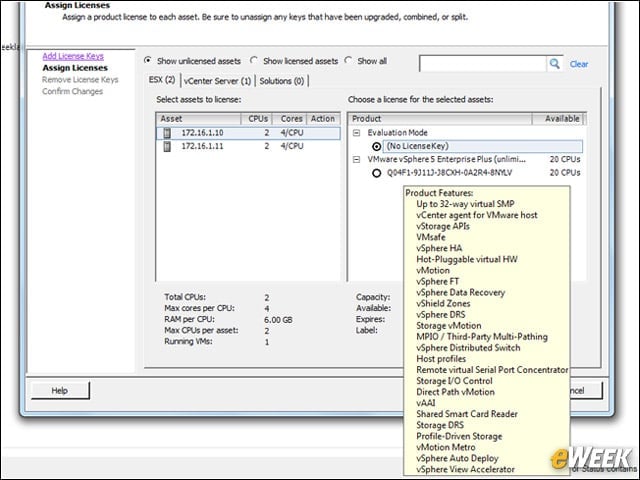This screenshot has width=640, height=480.
Task: Click license key text Q04F1-9J11J-J8CXH-0A2R4-8NYLV
Action: click(x=449, y=173)
